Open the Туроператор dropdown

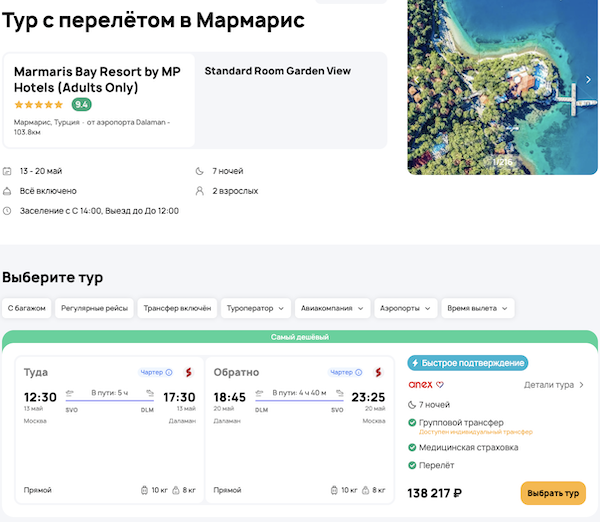(x=256, y=309)
